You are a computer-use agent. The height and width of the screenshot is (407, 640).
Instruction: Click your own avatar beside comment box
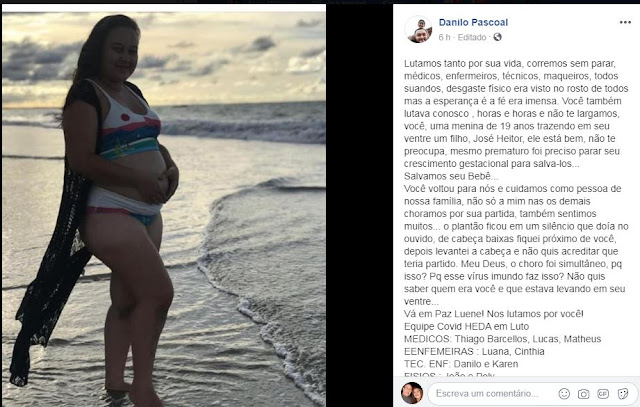coord(412,393)
